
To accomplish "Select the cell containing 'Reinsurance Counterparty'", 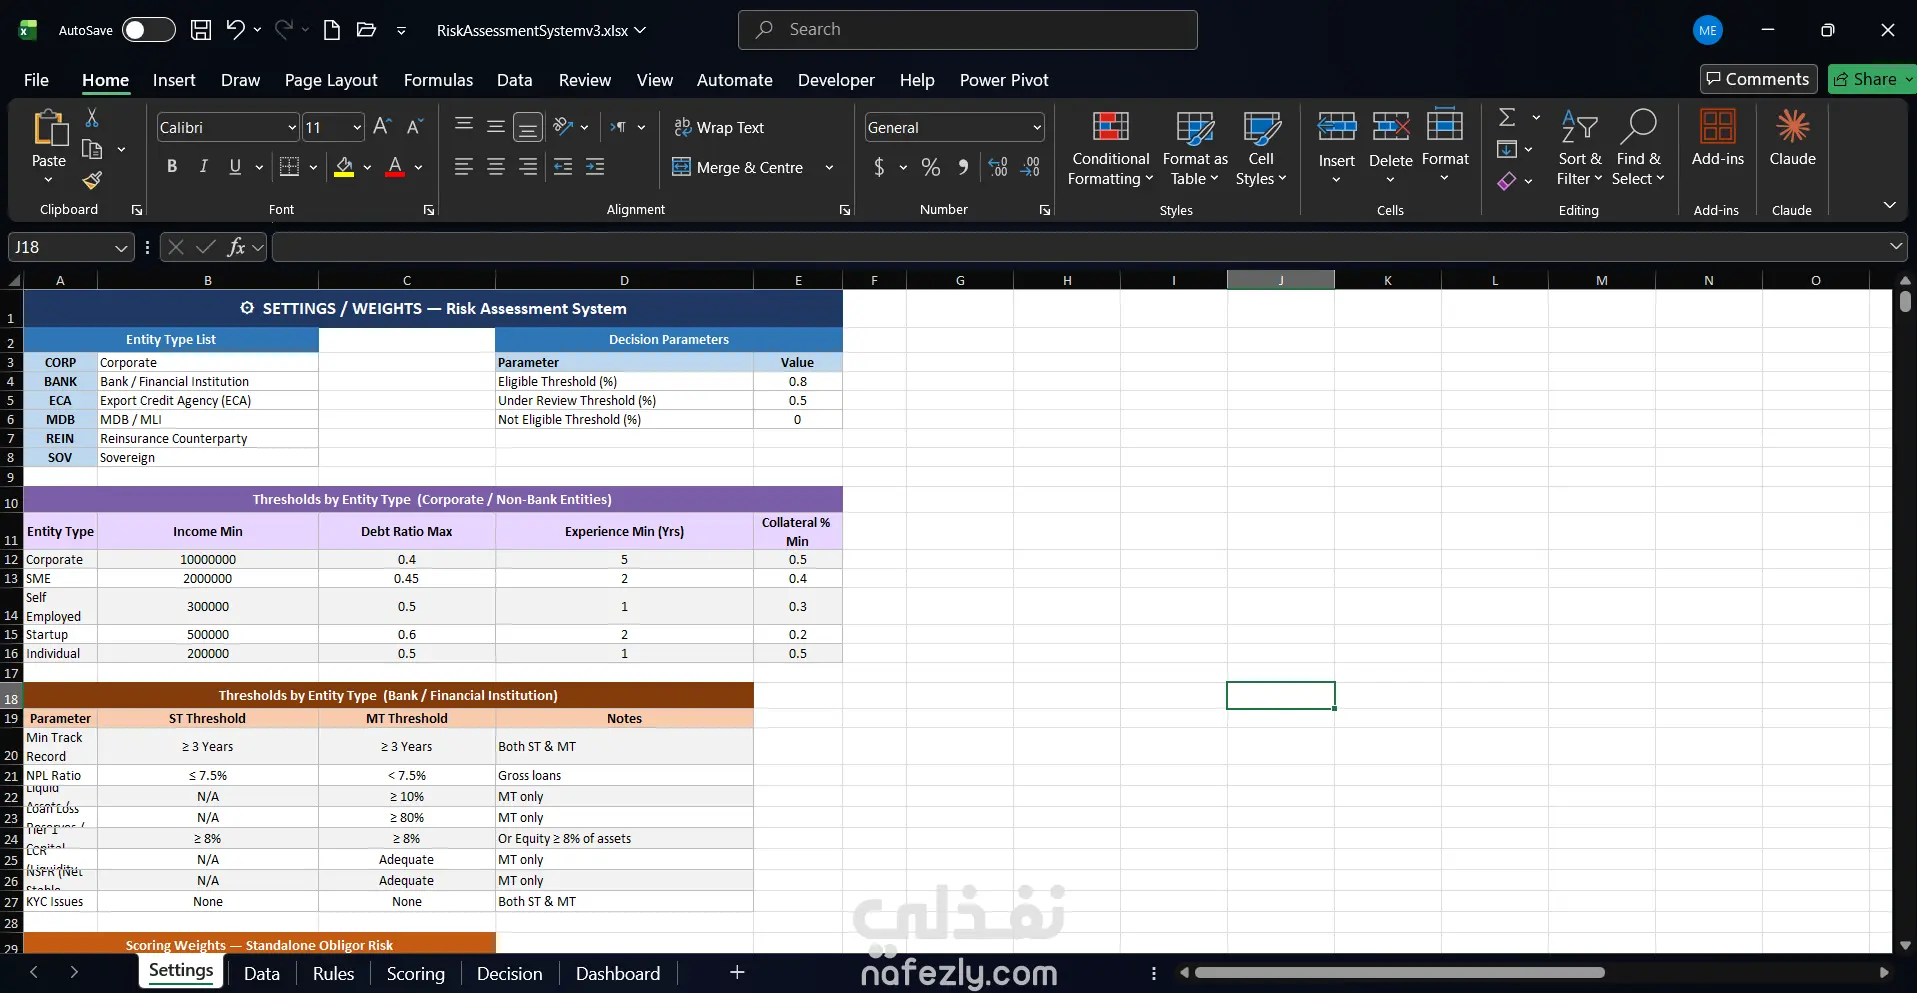I will tap(208, 439).
